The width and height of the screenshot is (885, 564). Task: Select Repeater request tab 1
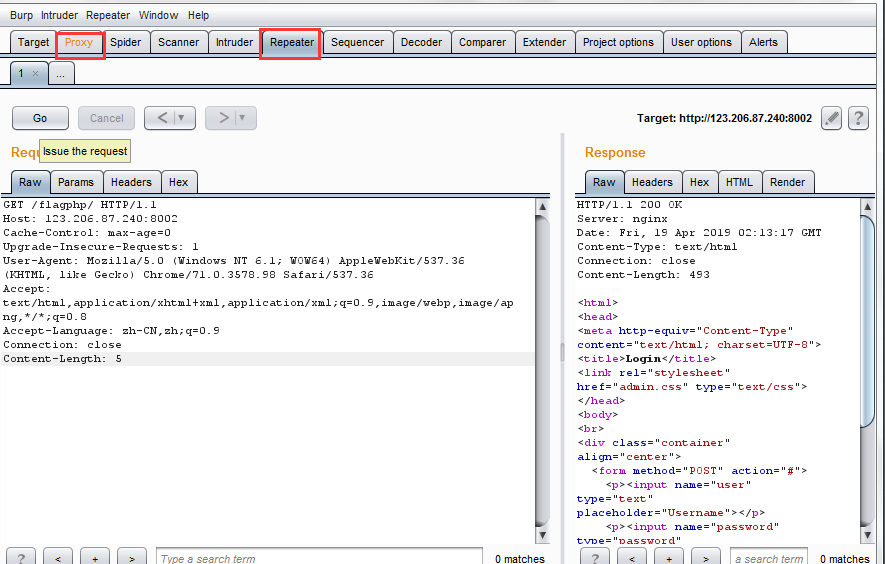(21, 73)
